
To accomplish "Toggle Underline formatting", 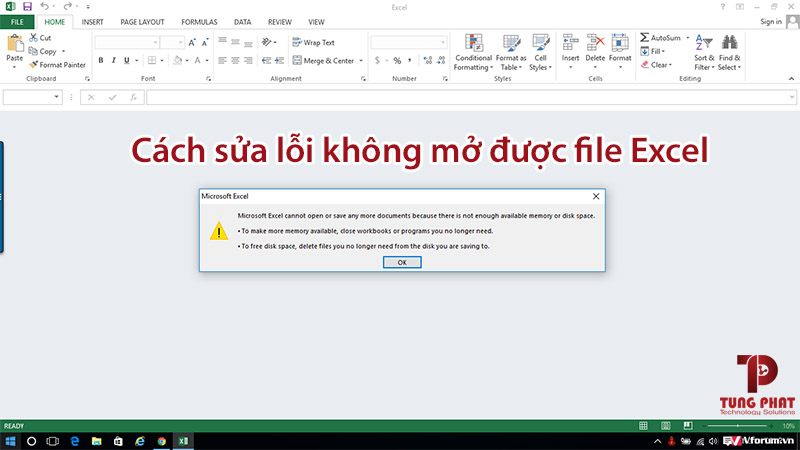I will click(x=127, y=60).
